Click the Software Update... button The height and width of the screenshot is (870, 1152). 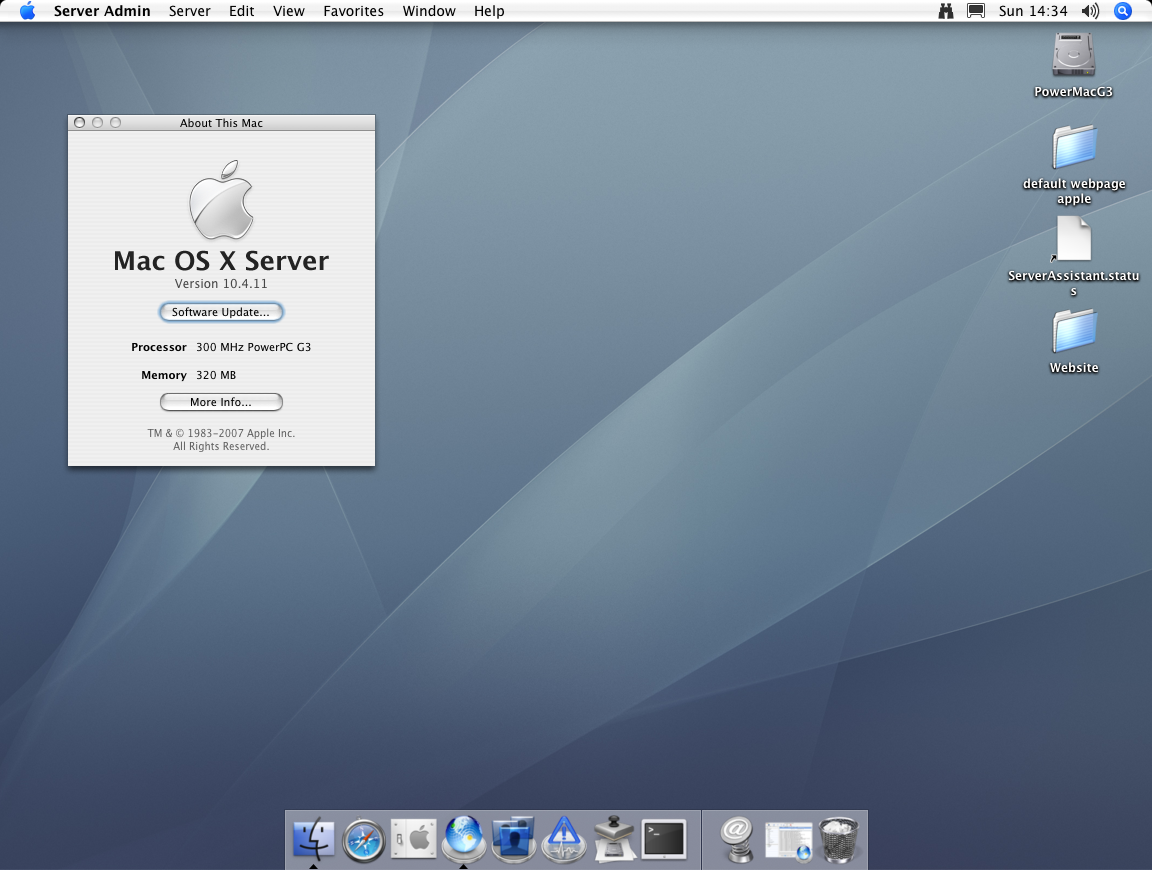(x=221, y=312)
